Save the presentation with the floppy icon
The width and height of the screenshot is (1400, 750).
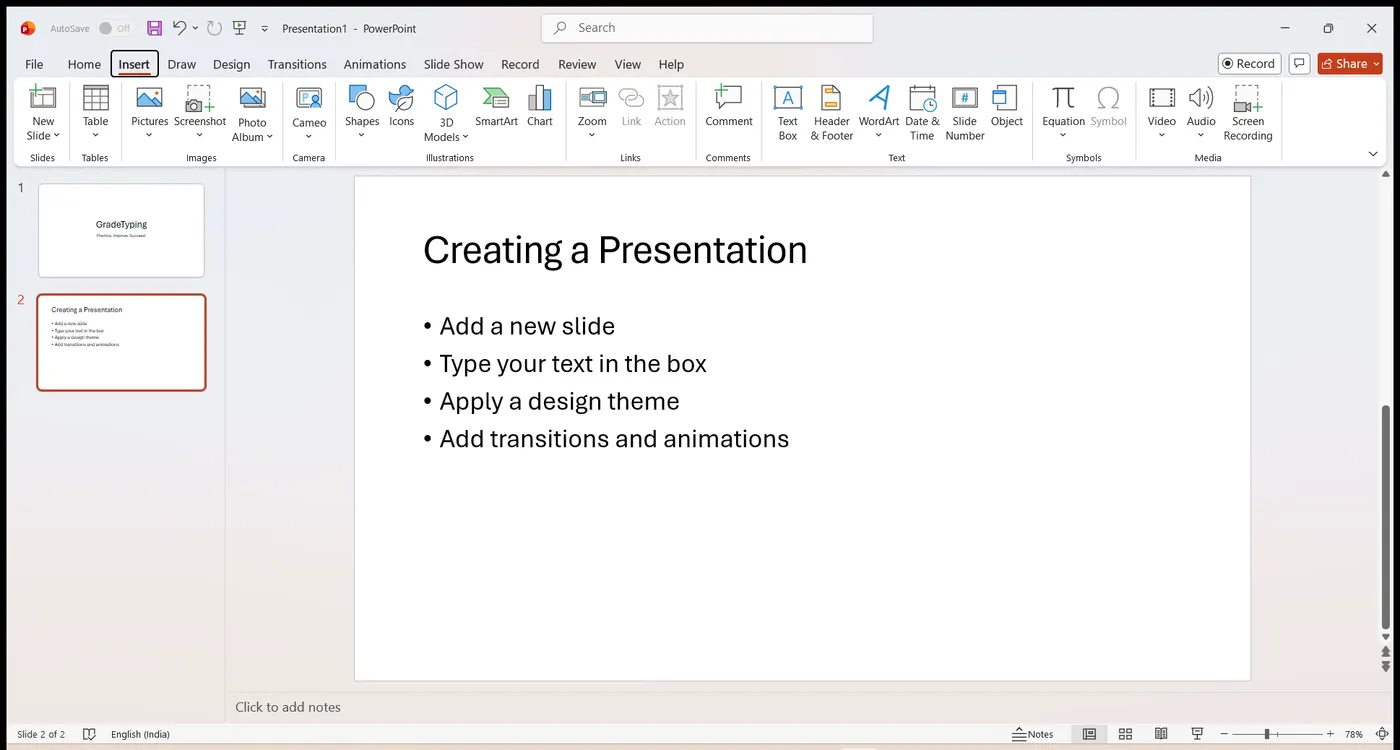(154, 28)
